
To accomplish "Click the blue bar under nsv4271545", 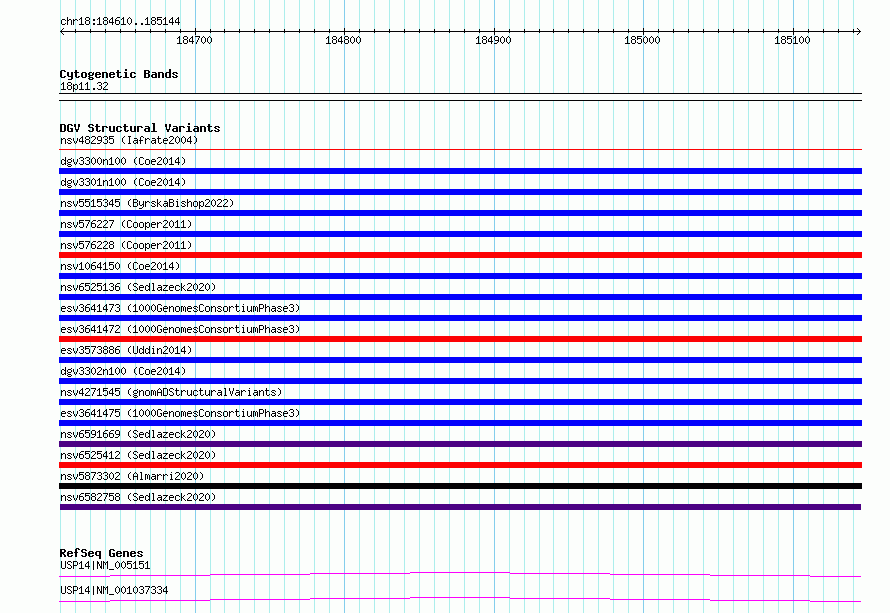I will pos(460,402).
